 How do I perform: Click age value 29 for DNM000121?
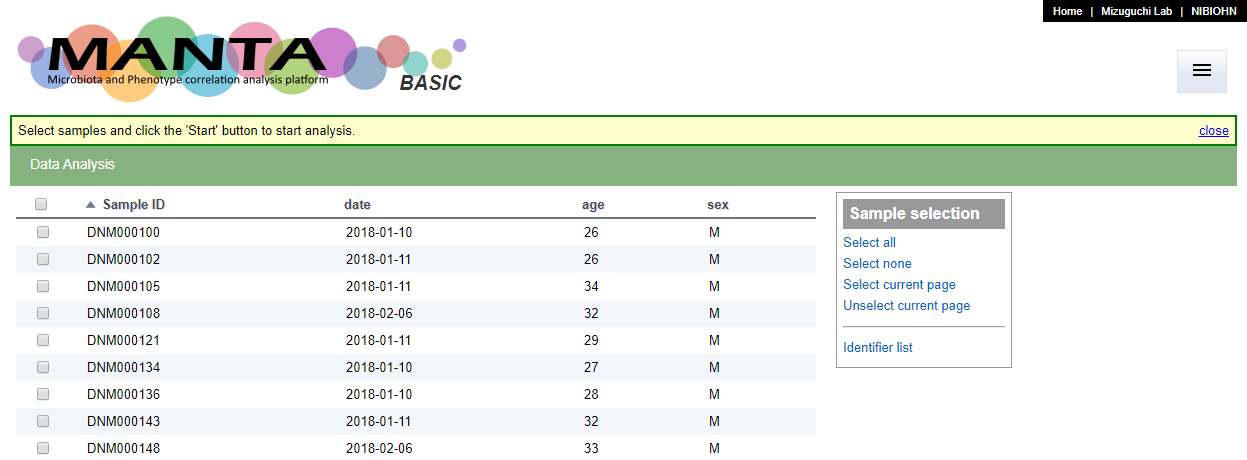pyautogui.click(x=591, y=340)
